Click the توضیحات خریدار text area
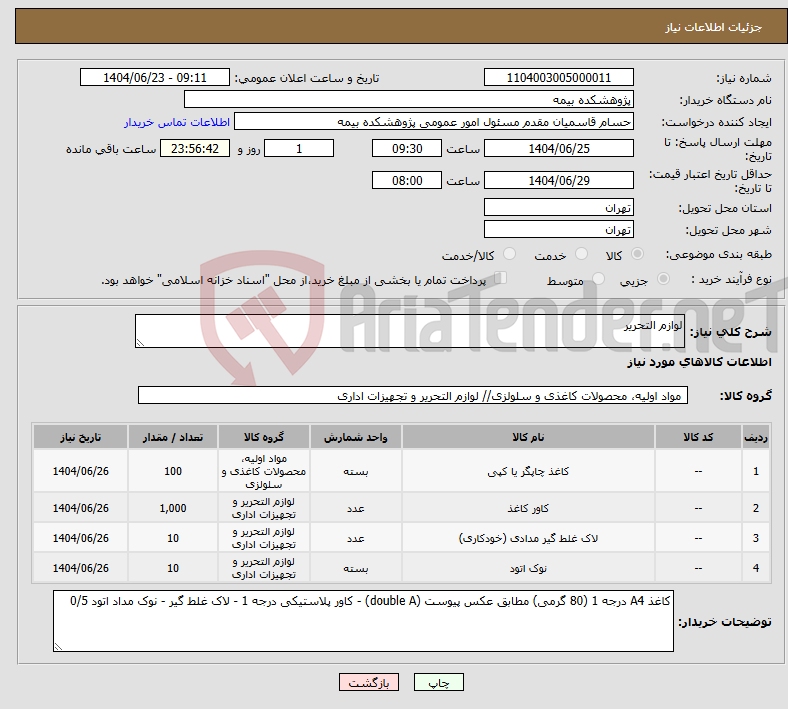 click(x=363, y=621)
